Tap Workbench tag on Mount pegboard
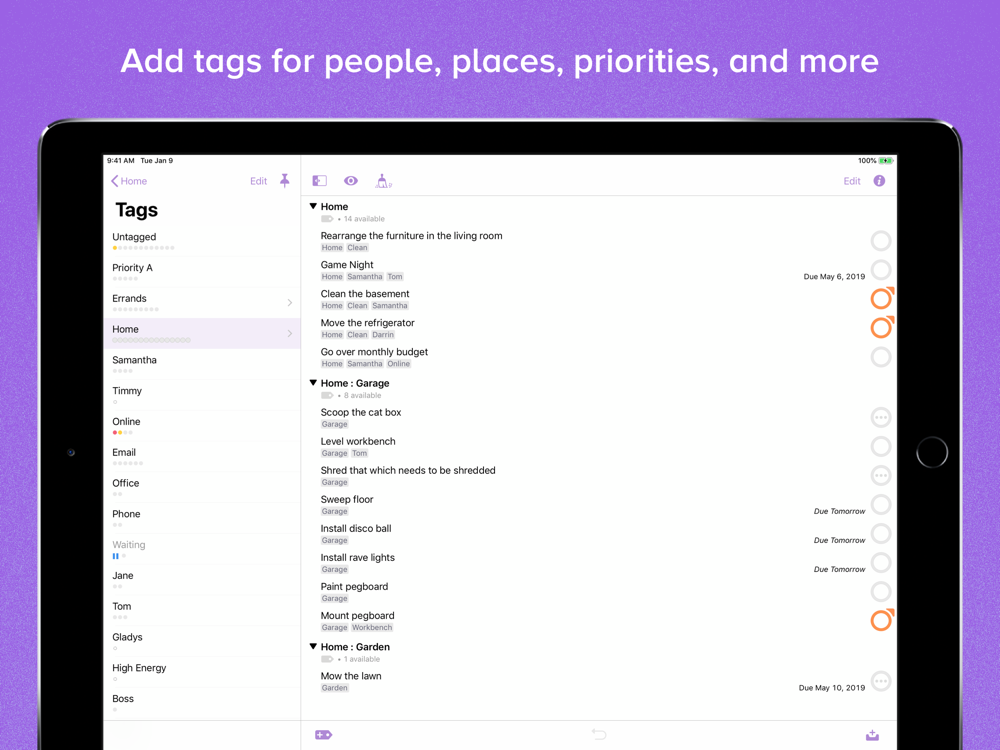 click(x=372, y=628)
